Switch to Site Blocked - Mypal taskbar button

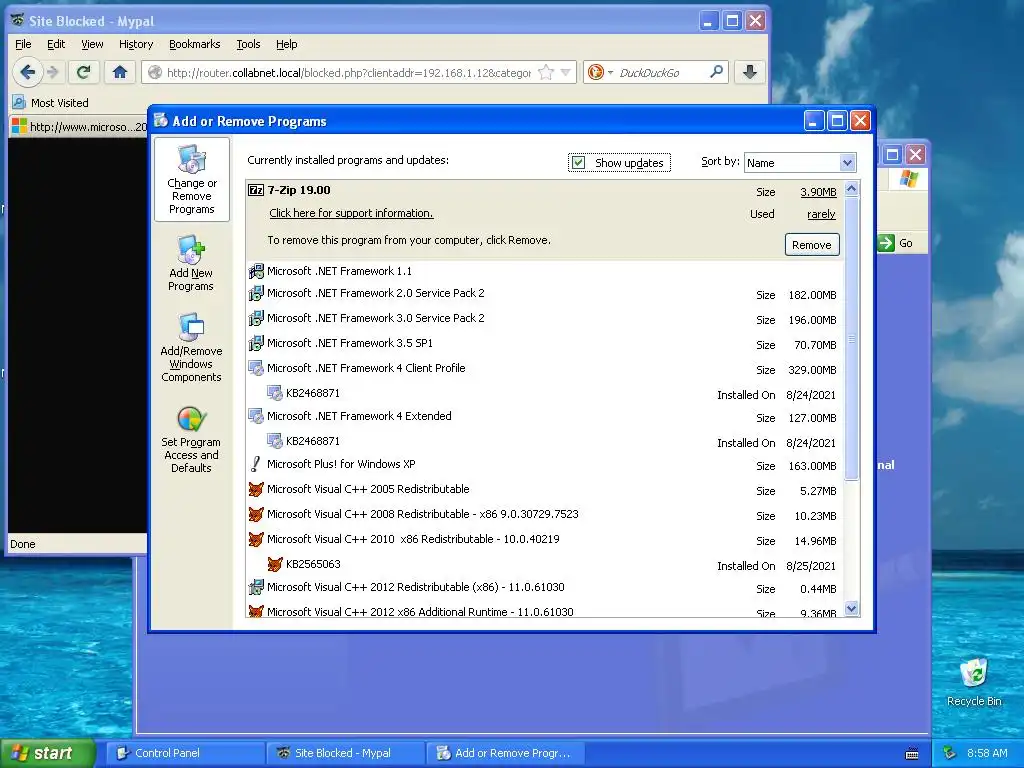click(345, 753)
